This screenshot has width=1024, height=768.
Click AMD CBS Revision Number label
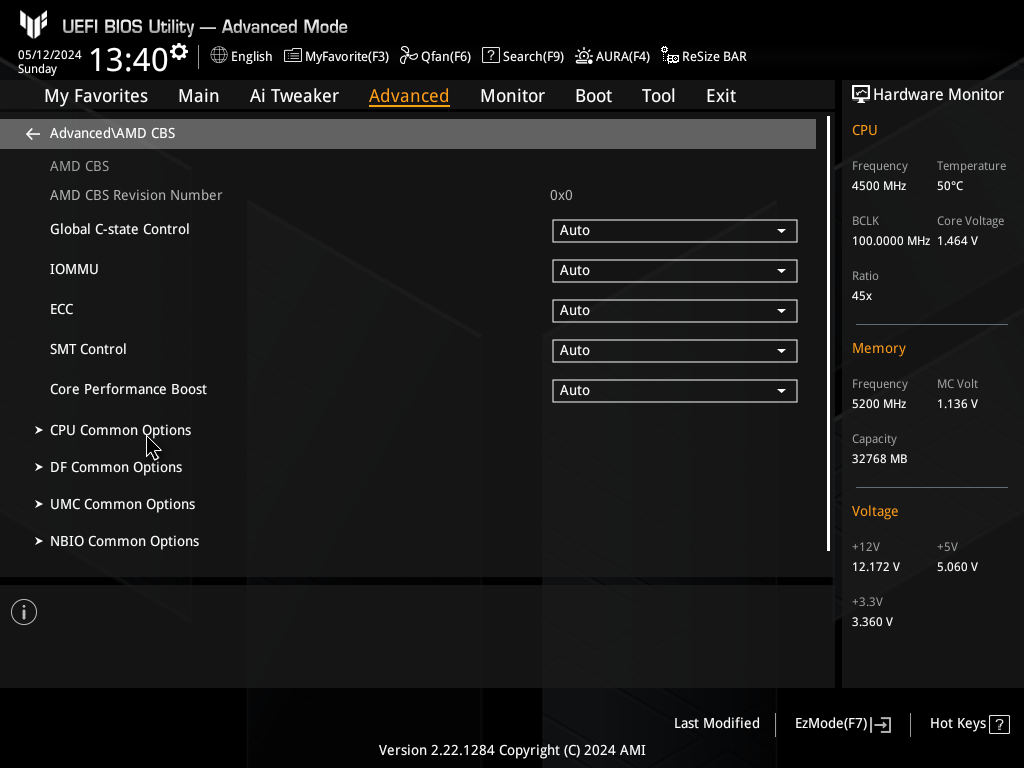point(136,195)
